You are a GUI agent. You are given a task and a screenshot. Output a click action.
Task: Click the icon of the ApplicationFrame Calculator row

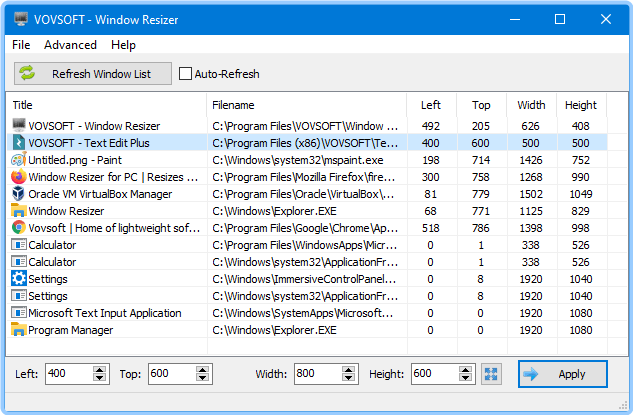[x=19, y=262]
